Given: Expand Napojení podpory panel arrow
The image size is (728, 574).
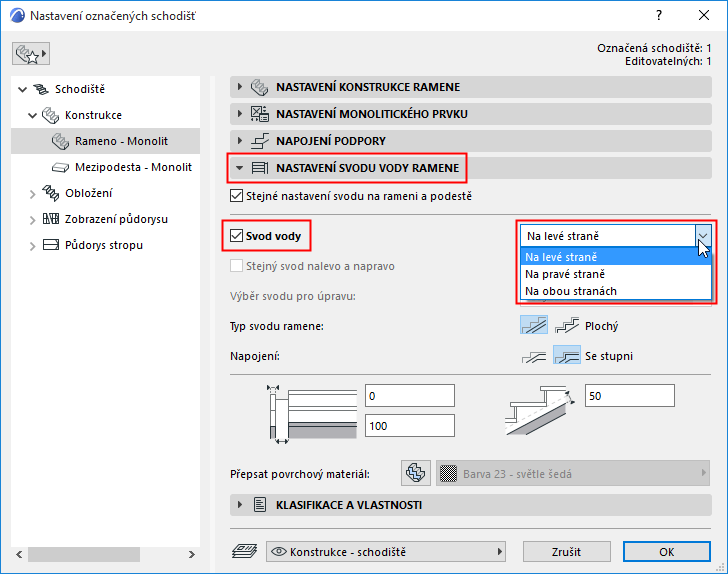Looking at the screenshot, I should coord(240,141).
